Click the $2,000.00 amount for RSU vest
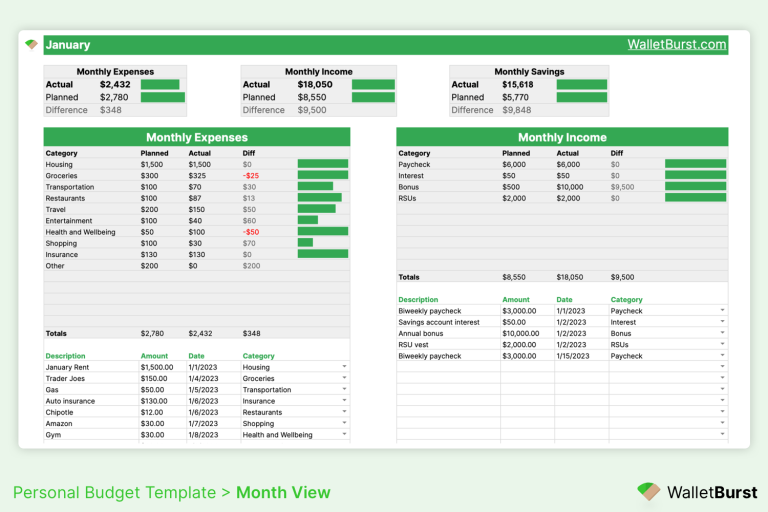768x512 pixels. click(519, 344)
